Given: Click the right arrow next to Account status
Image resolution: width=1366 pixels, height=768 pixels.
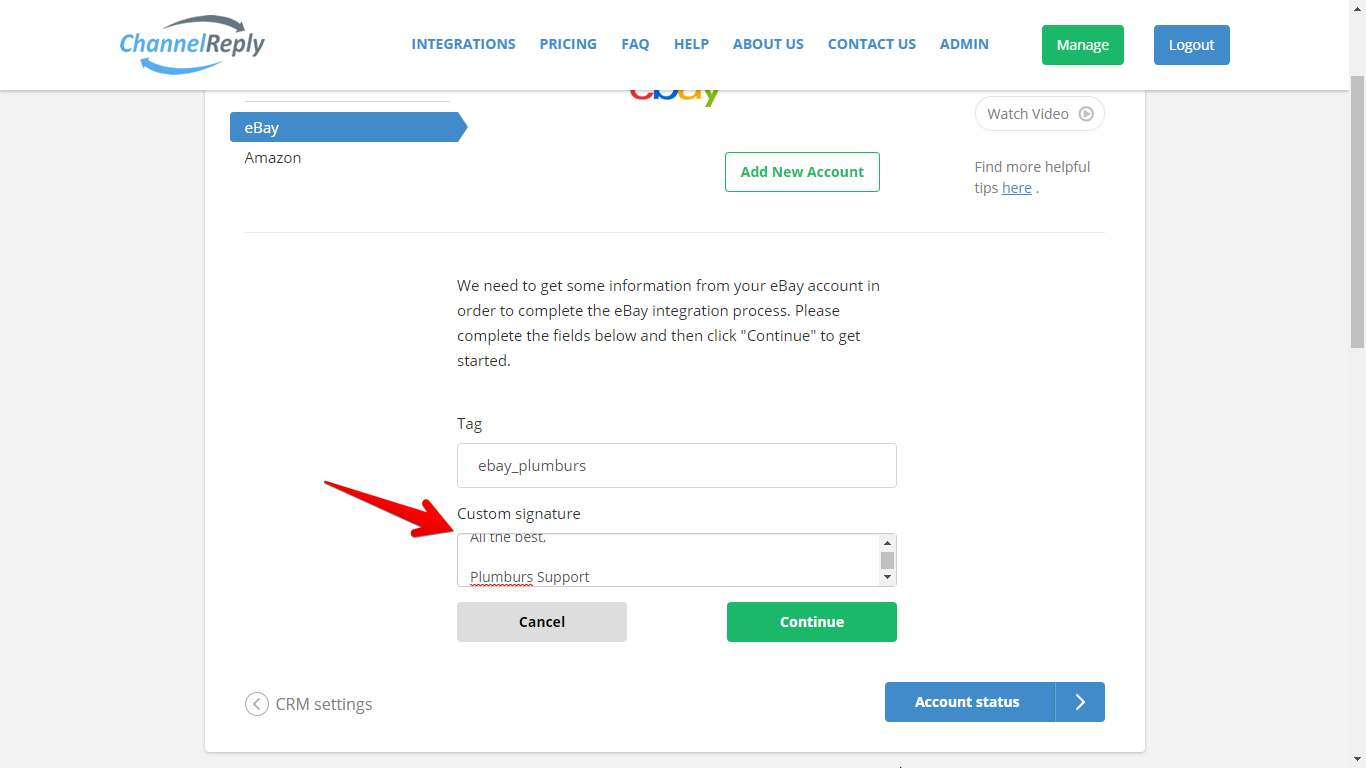Looking at the screenshot, I should pos(1080,702).
